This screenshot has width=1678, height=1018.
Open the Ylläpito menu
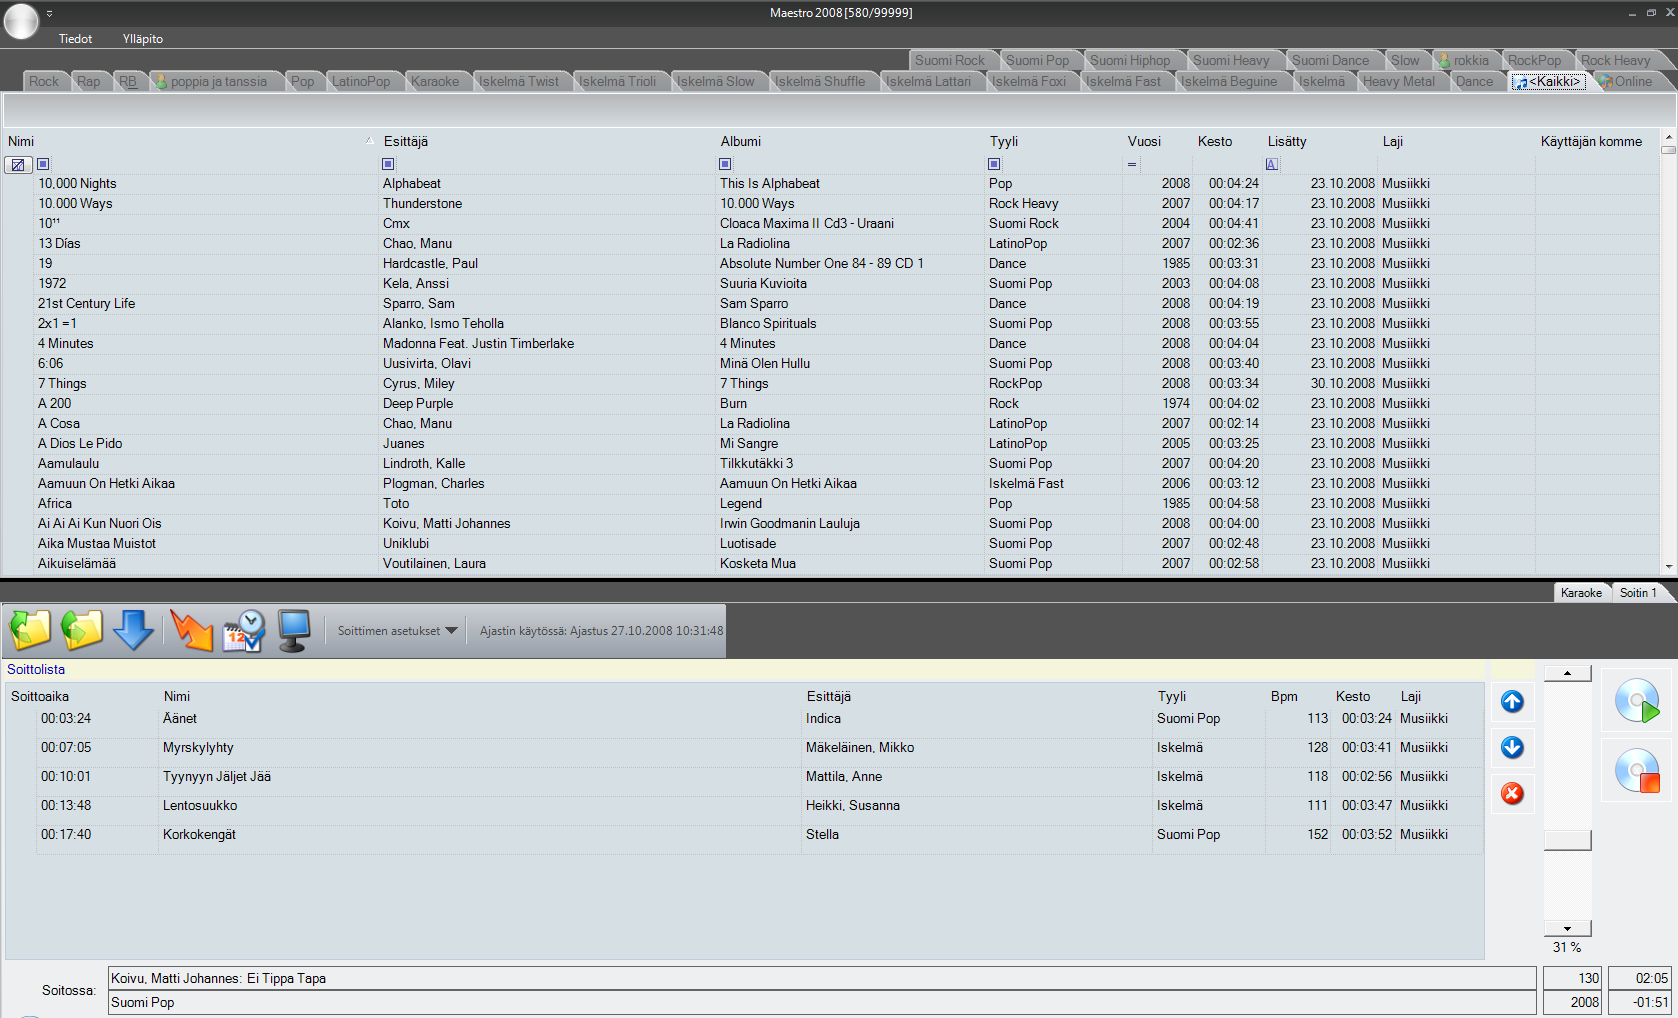pyautogui.click(x=142, y=39)
